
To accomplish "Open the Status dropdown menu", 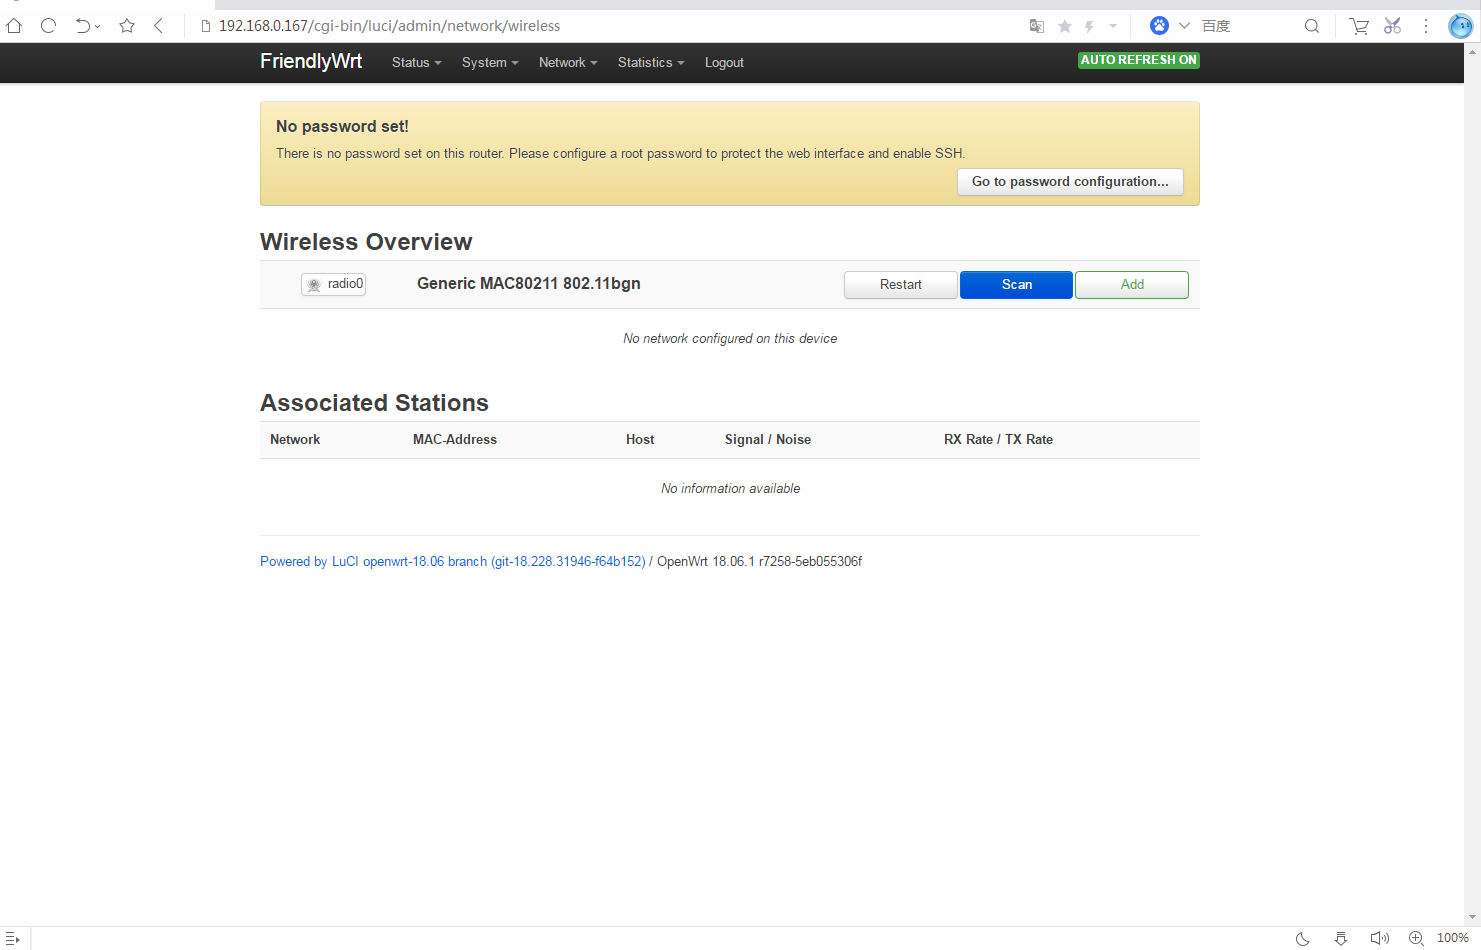I will point(416,62).
